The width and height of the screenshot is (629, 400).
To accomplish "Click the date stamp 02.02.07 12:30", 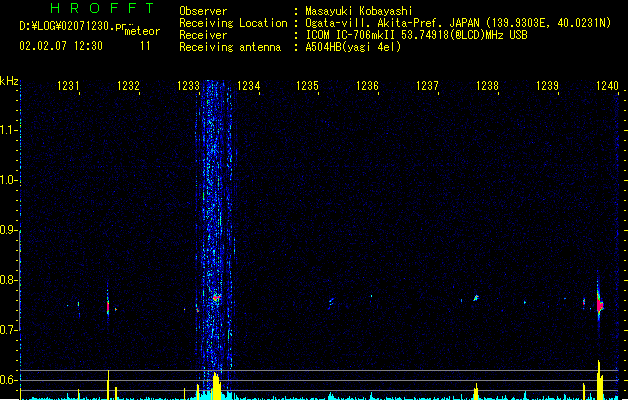I will pyautogui.click(x=61, y=46).
